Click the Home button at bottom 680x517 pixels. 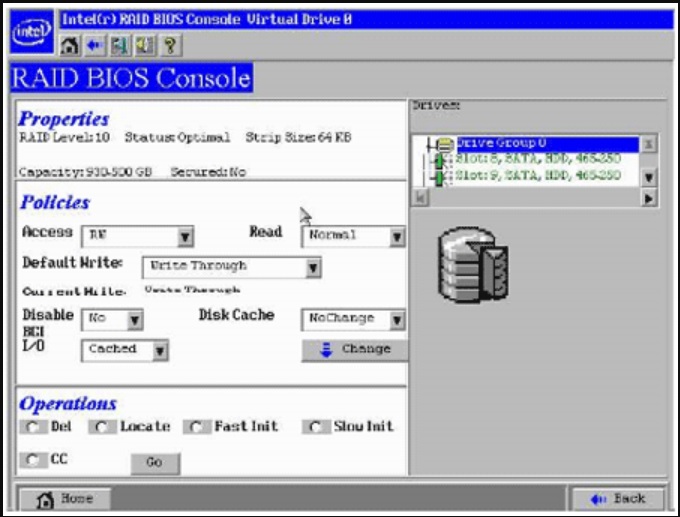(65, 499)
